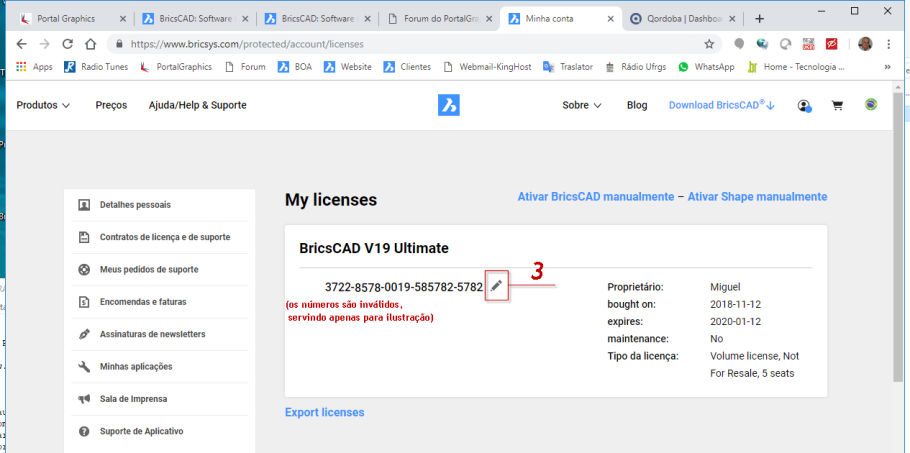Switch to the Forum do PortalGraphics tab
Viewport: 910px width, 453px height.
pos(439,19)
